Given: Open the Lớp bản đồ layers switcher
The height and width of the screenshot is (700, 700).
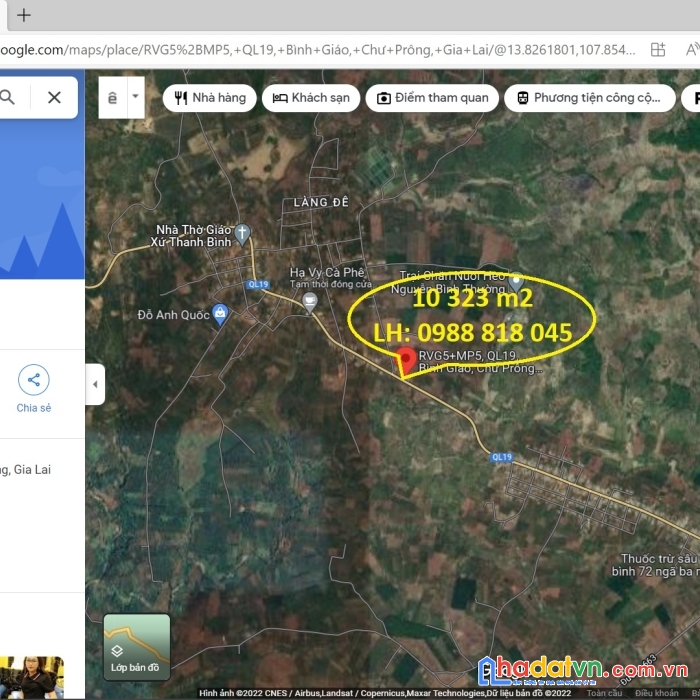Looking at the screenshot, I should click(137, 647).
